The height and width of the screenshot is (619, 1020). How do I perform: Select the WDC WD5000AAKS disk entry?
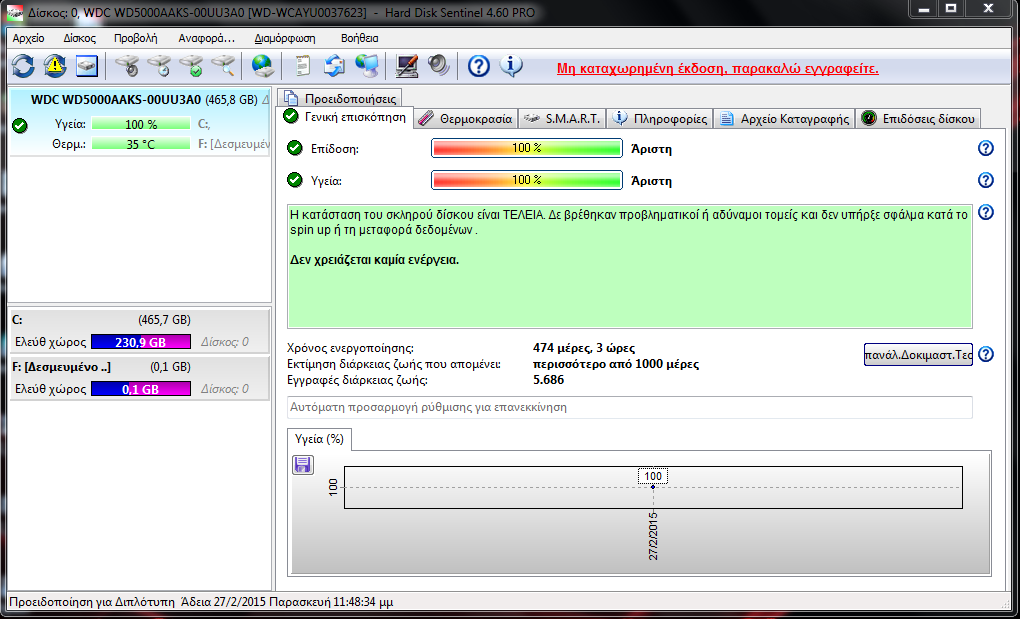click(x=140, y=122)
